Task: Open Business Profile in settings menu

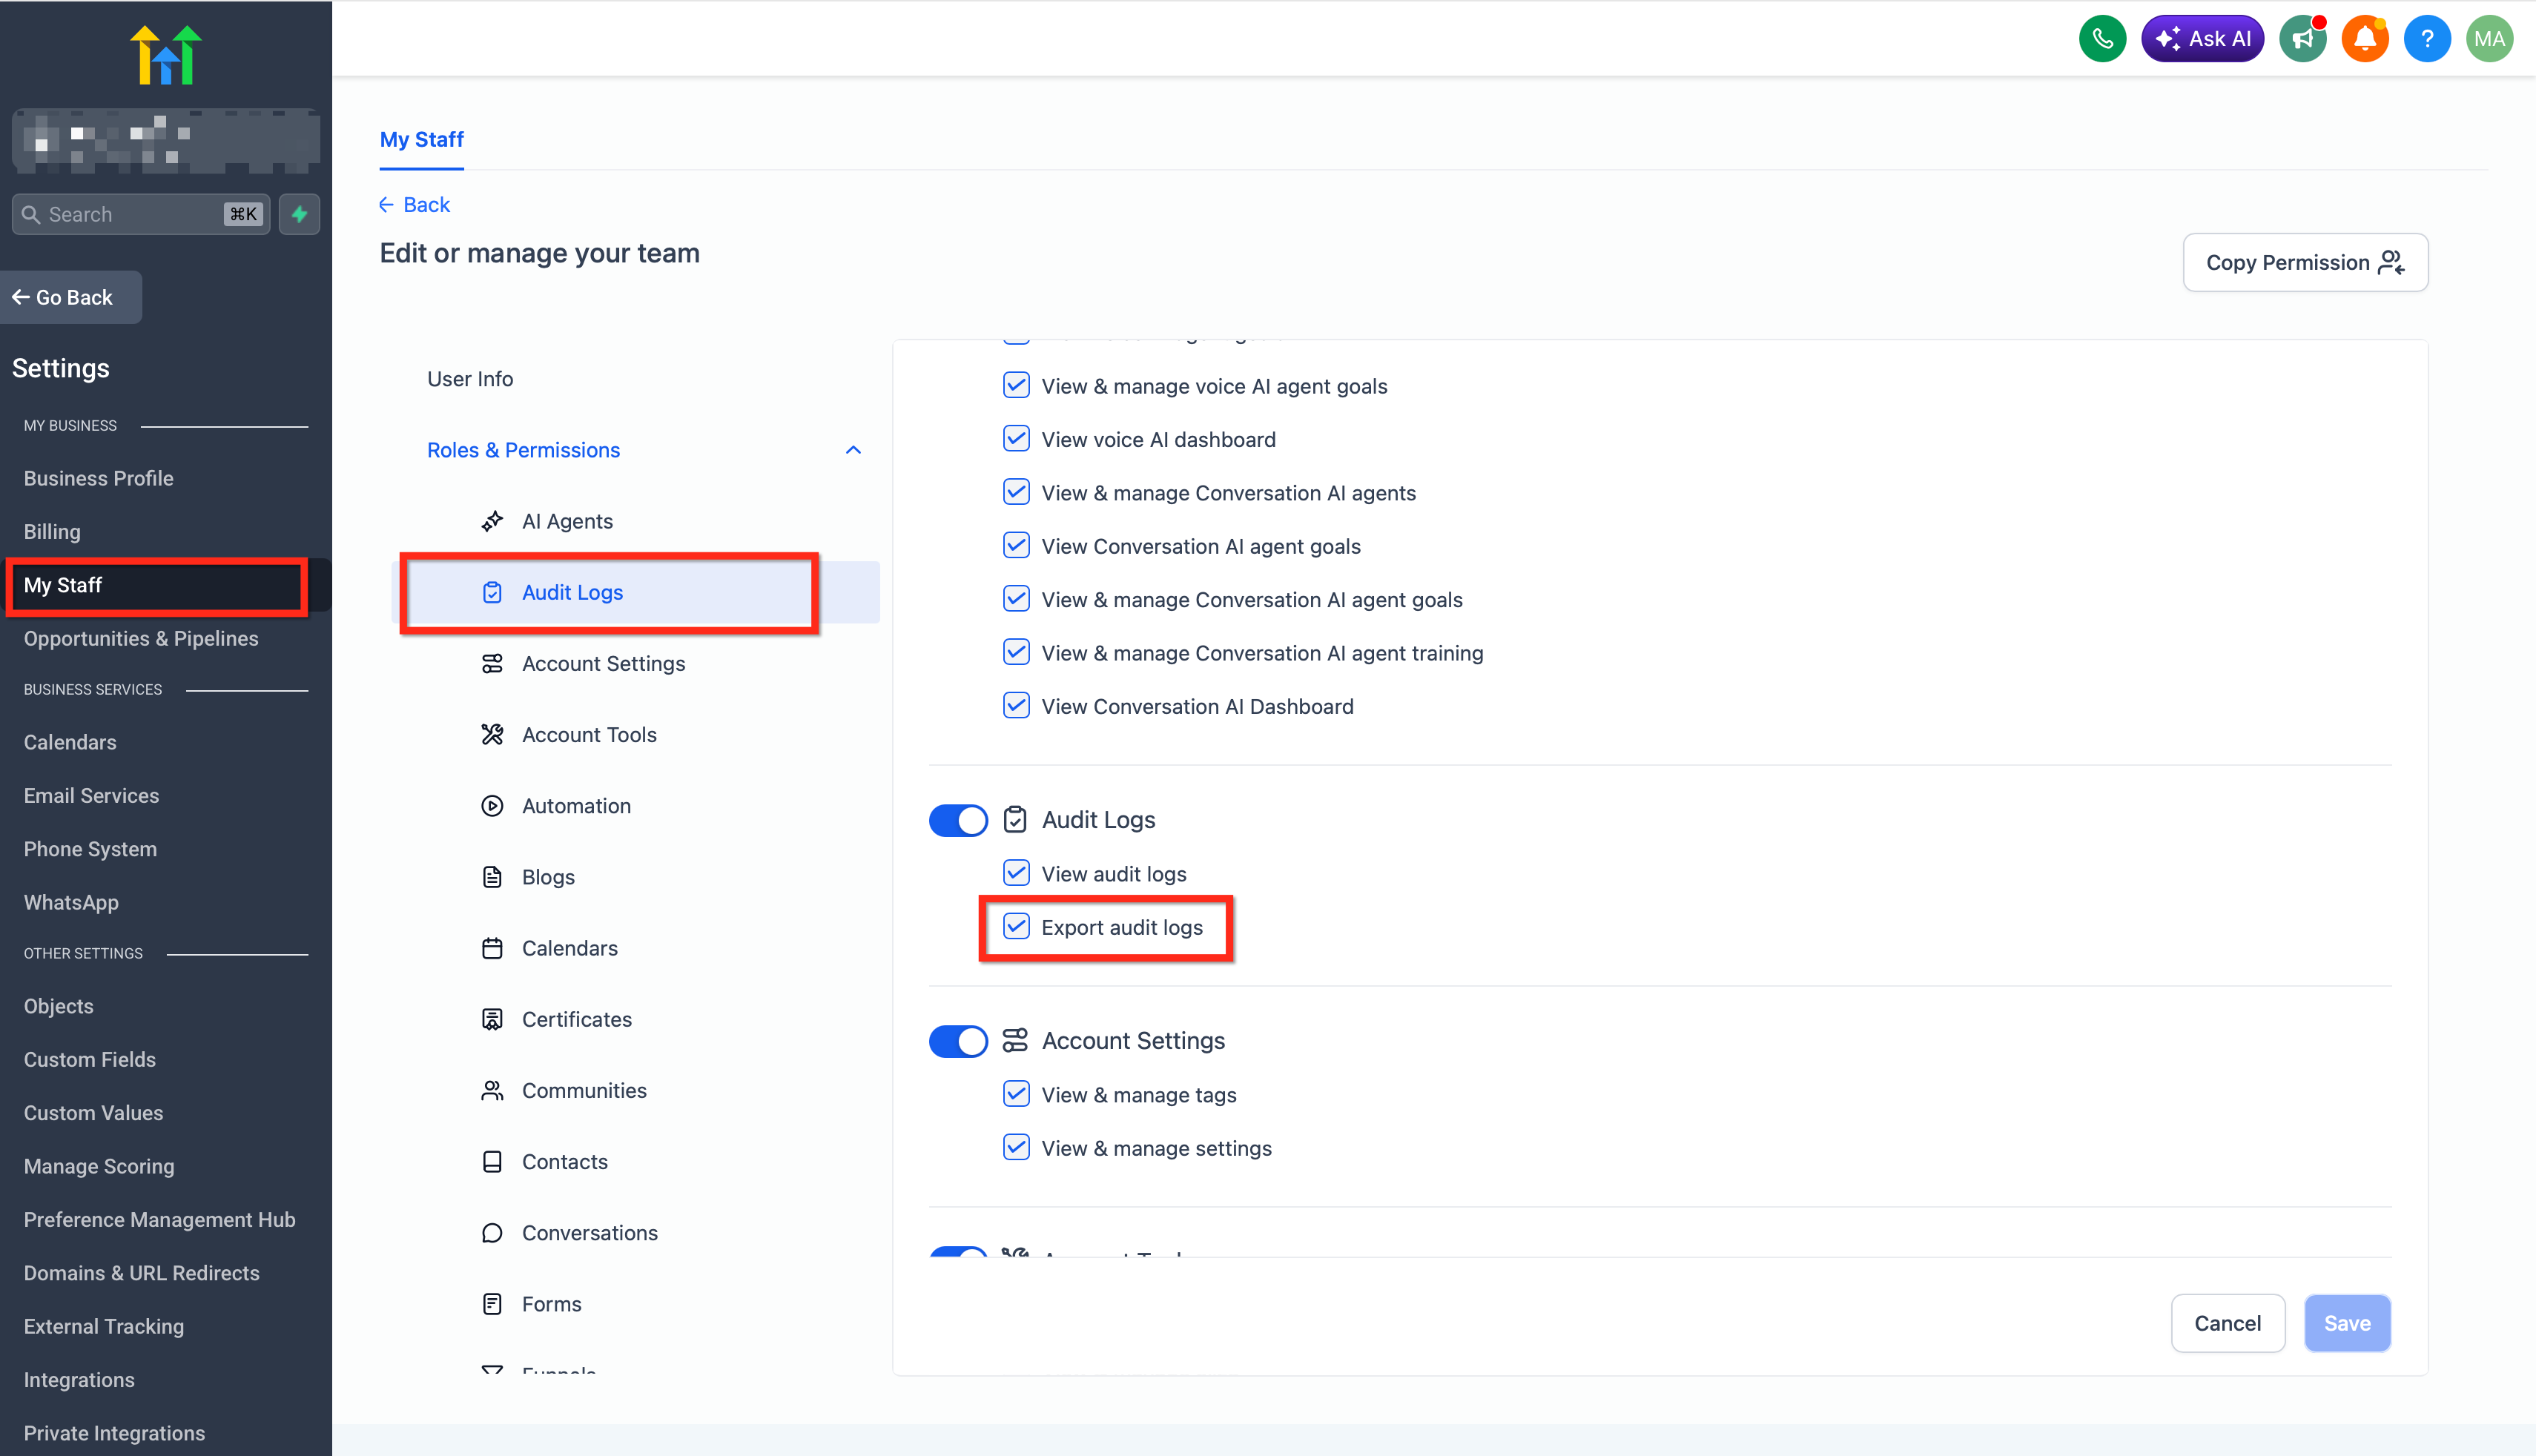Action: coord(98,478)
